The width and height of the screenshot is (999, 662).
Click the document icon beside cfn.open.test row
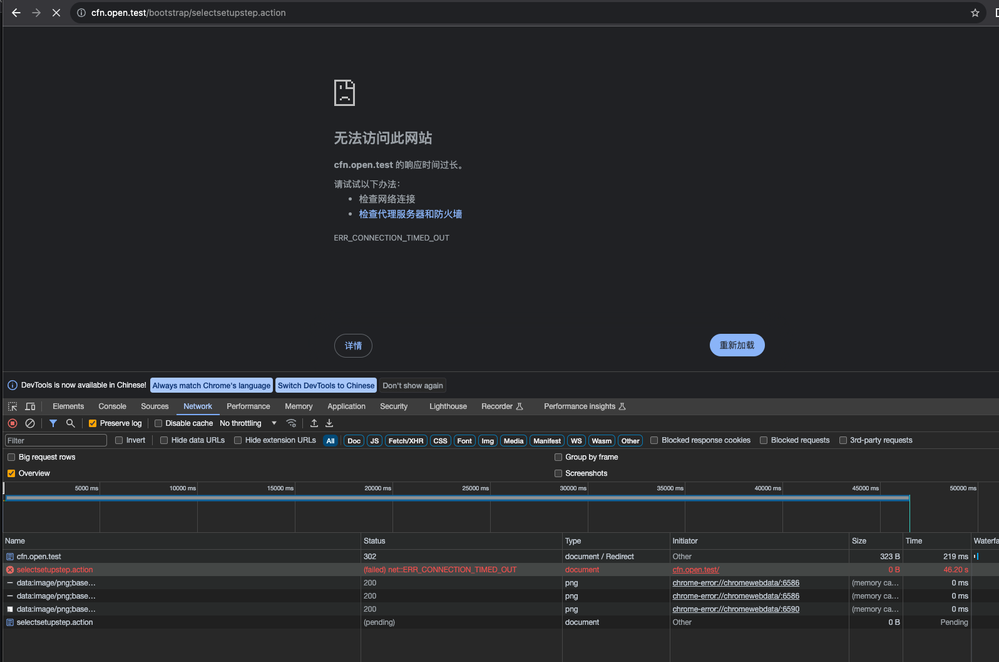point(10,557)
